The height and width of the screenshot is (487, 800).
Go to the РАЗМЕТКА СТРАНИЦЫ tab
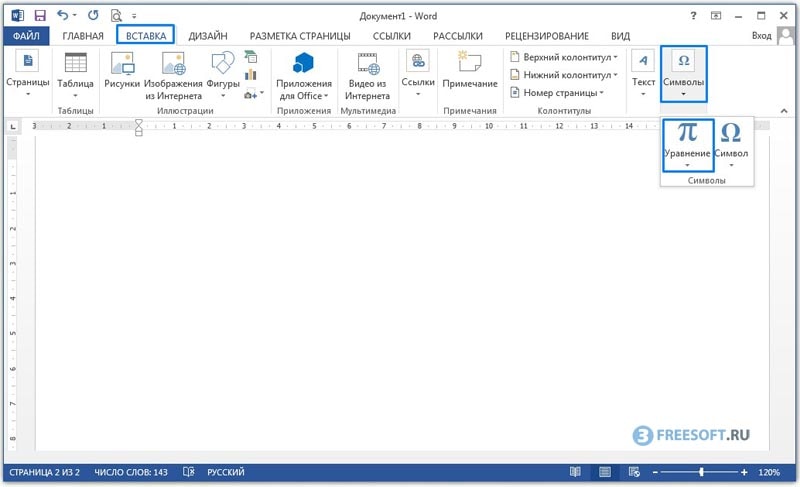point(300,36)
